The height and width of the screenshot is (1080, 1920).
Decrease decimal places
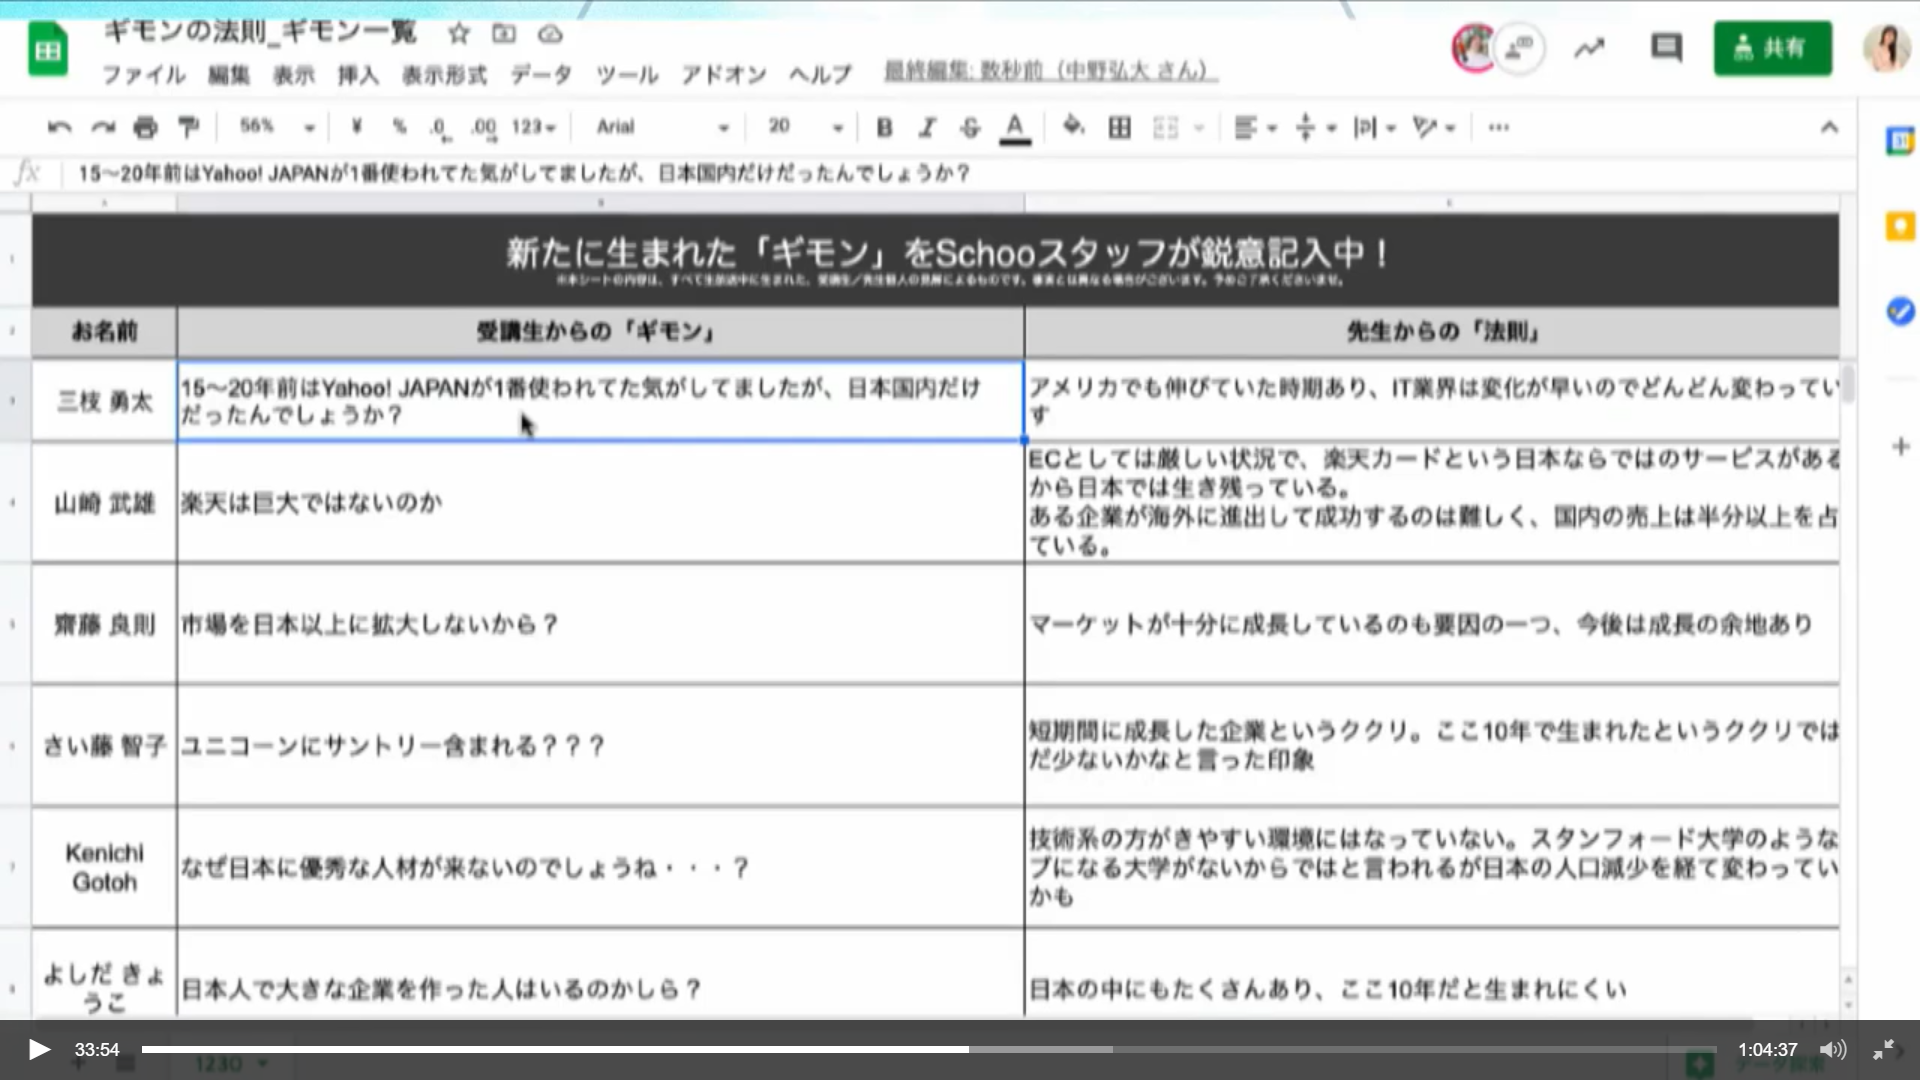pos(439,127)
